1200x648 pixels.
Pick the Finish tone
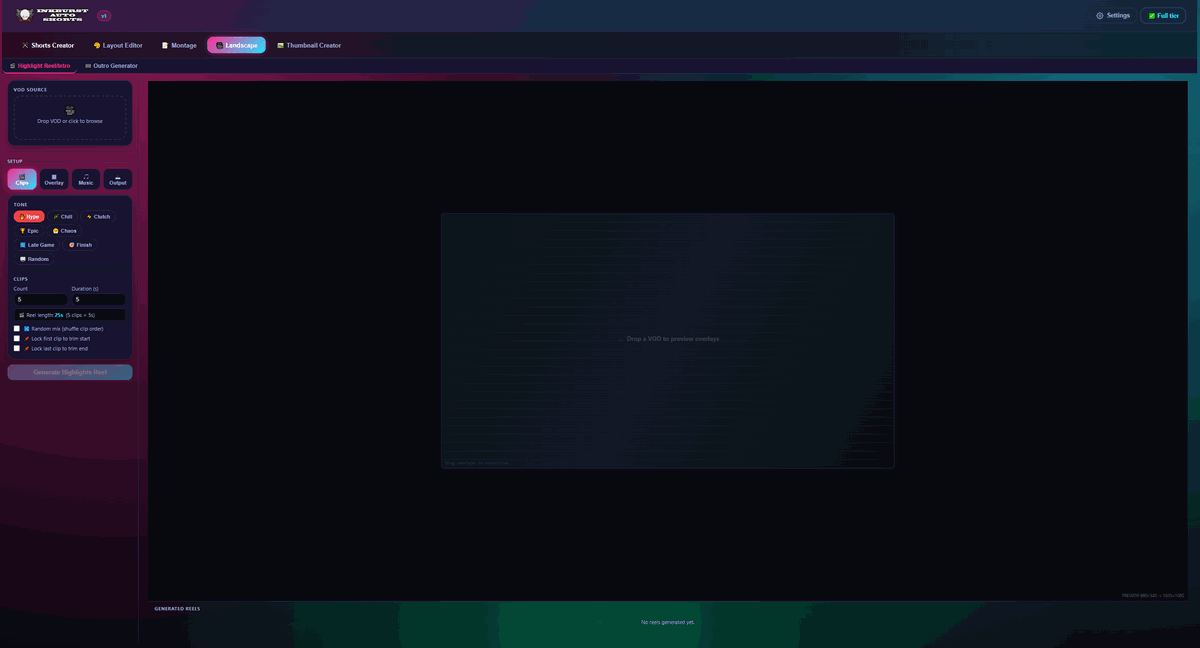pyautogui.click(x=81, y=245)
